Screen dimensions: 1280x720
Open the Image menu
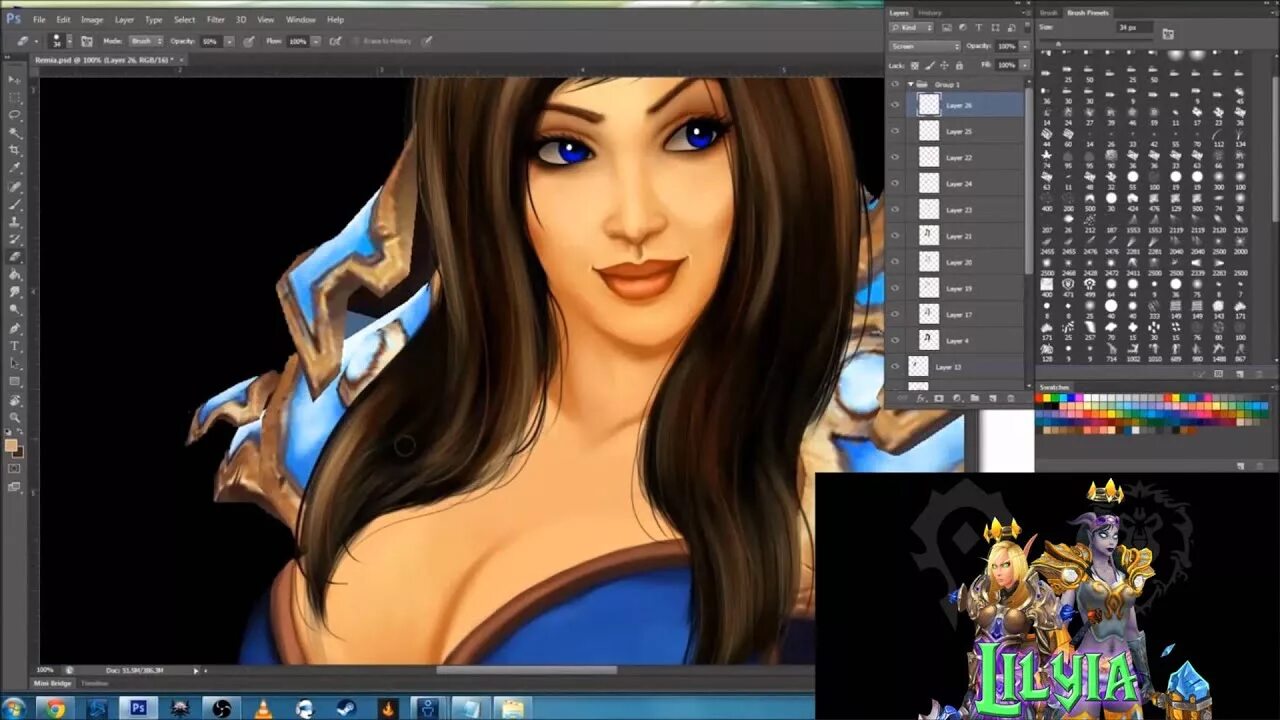coord(92,19)
